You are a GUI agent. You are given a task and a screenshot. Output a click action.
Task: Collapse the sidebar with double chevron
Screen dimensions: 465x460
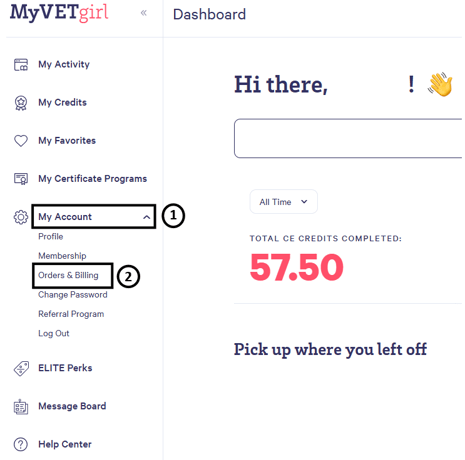pos(144,13)
